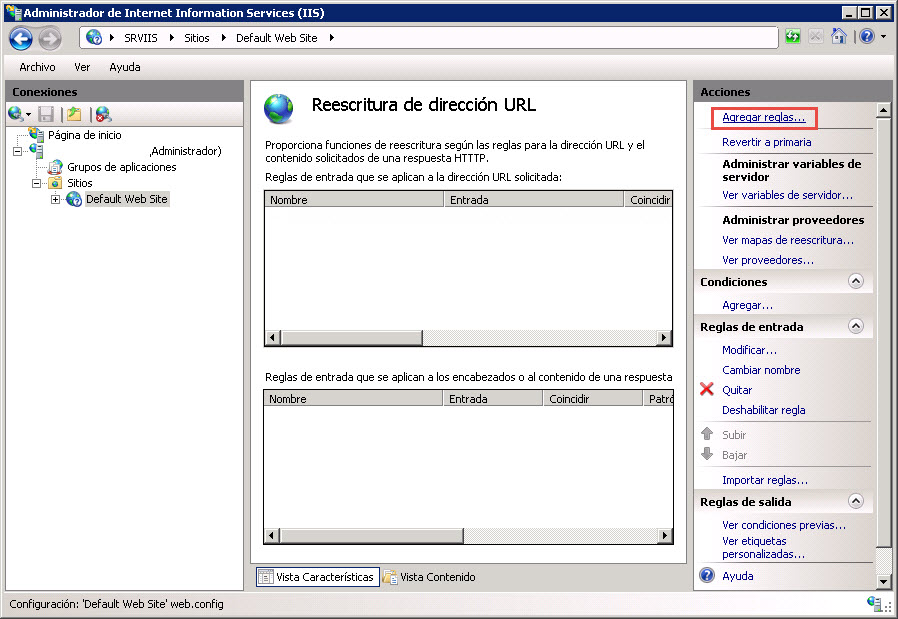Click the server icon beside Administrador

pos(37,151)
